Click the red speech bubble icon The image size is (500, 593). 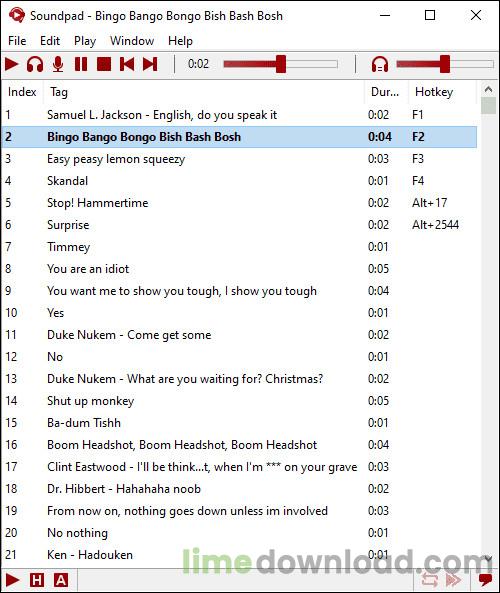coord(485,580)
